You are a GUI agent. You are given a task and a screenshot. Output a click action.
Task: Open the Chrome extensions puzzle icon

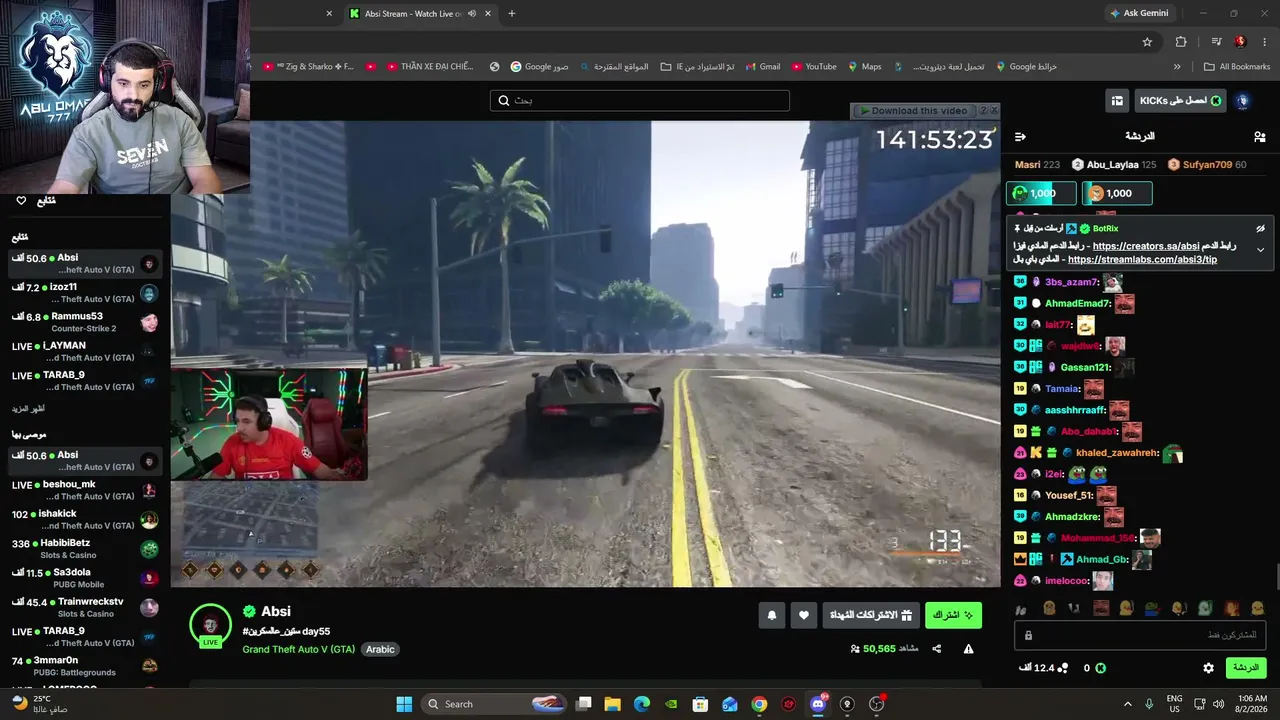coord(1181,42)
